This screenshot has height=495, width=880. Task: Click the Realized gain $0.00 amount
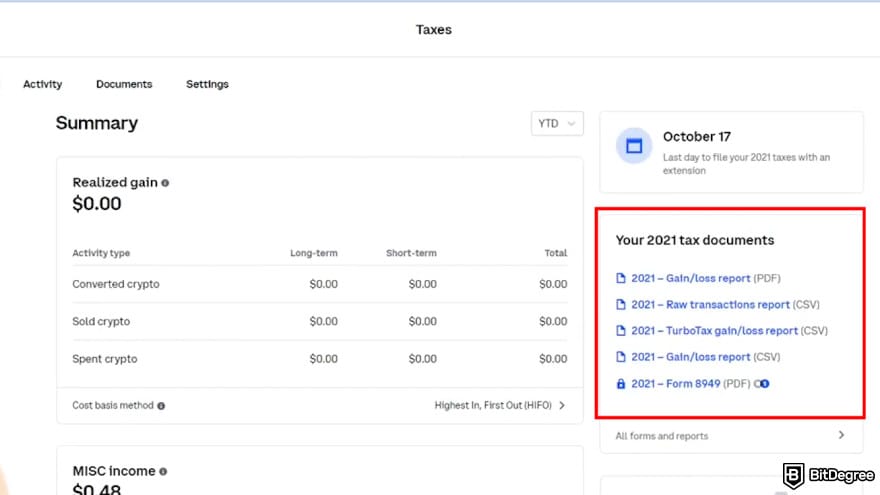tap(97, 204)
